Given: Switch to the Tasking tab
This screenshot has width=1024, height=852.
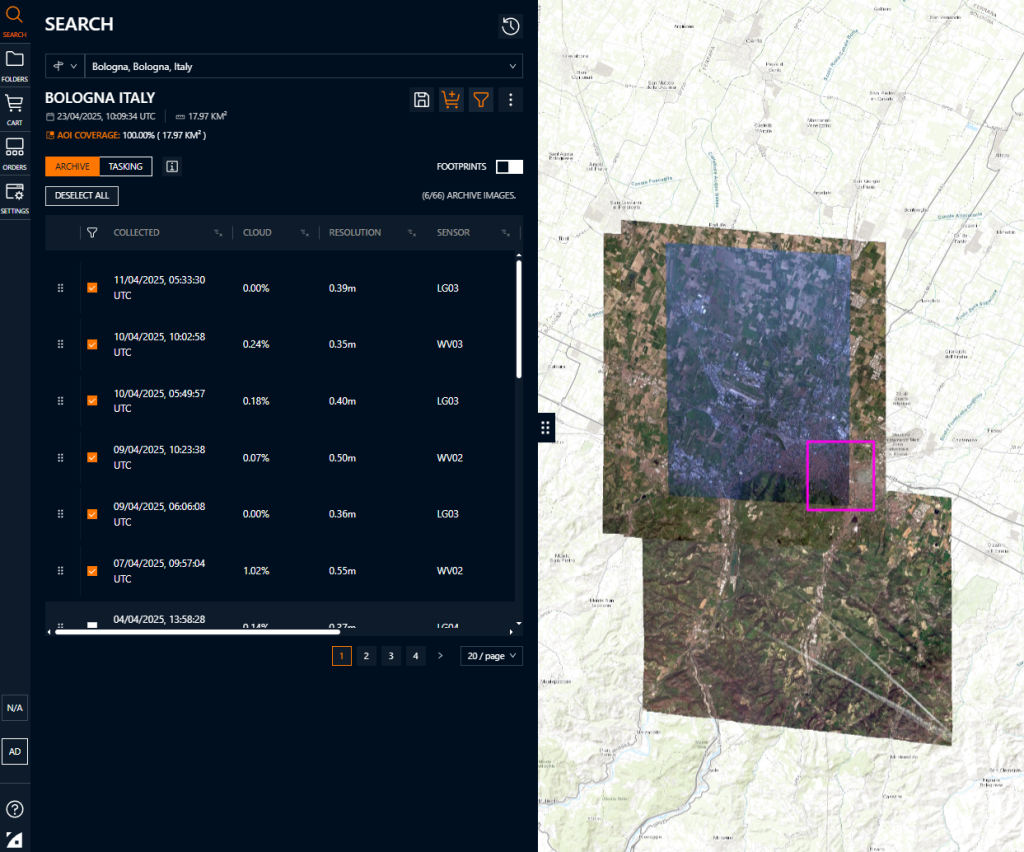Looking at the screenshot, I should click(x=126, y=166).
